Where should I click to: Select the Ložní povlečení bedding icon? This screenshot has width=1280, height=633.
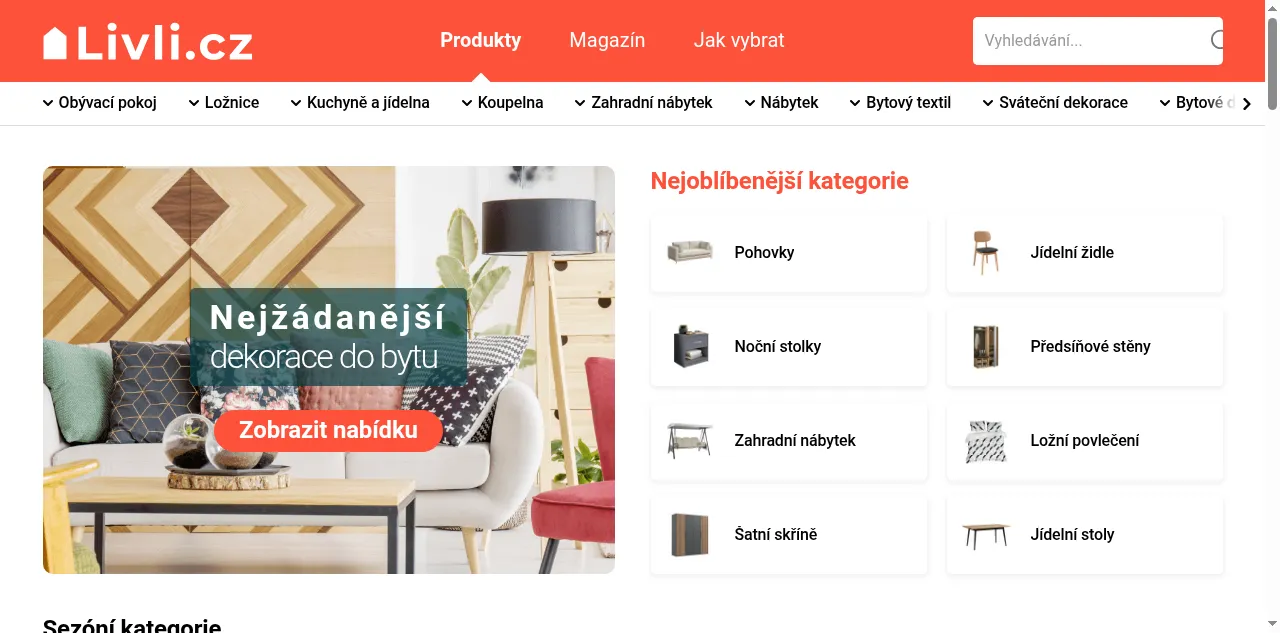[986, 440]
